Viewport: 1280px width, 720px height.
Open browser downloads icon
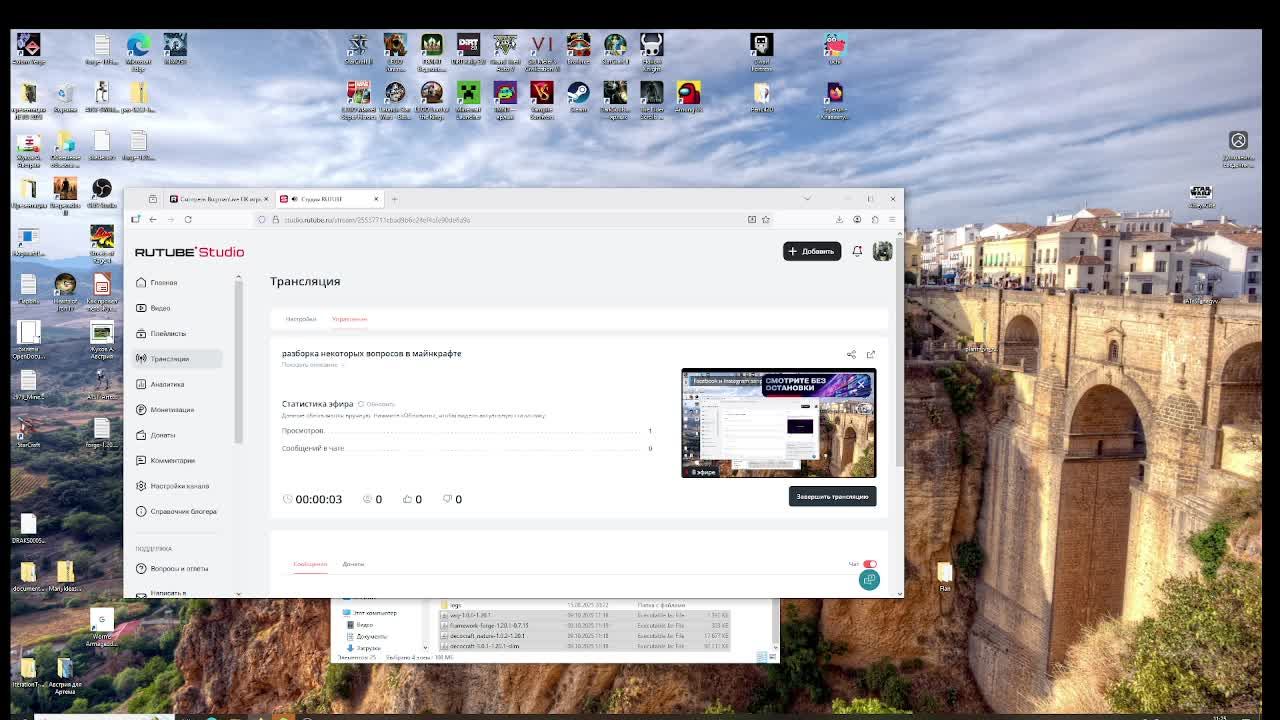click(839, 220)
